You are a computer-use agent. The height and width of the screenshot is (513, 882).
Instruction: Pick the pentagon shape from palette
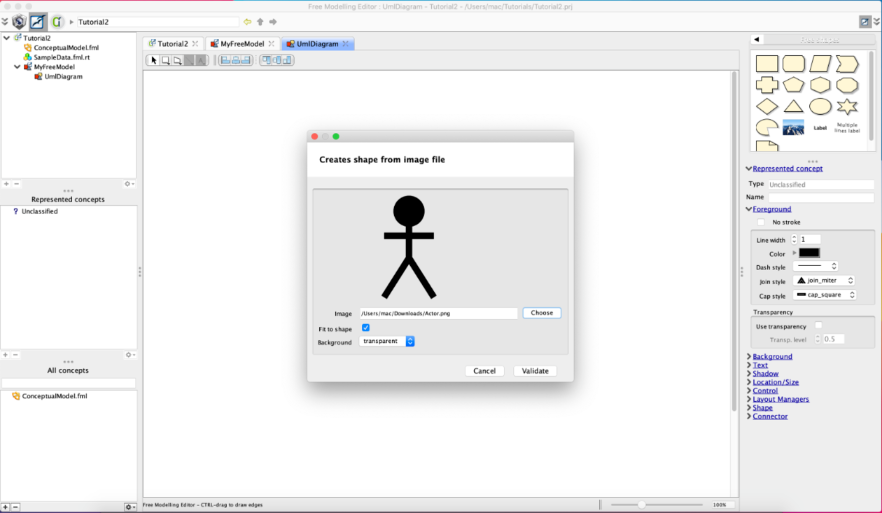point(793,85)
